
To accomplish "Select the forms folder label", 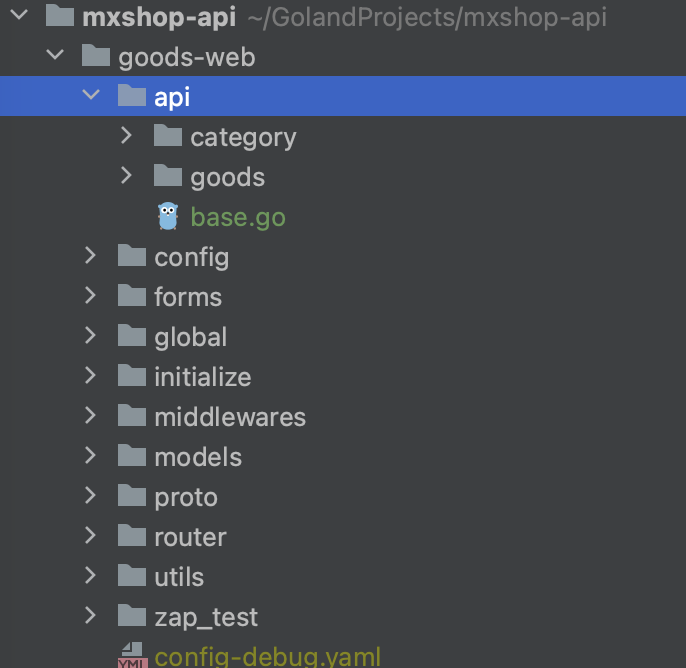I will pos(188,297).
